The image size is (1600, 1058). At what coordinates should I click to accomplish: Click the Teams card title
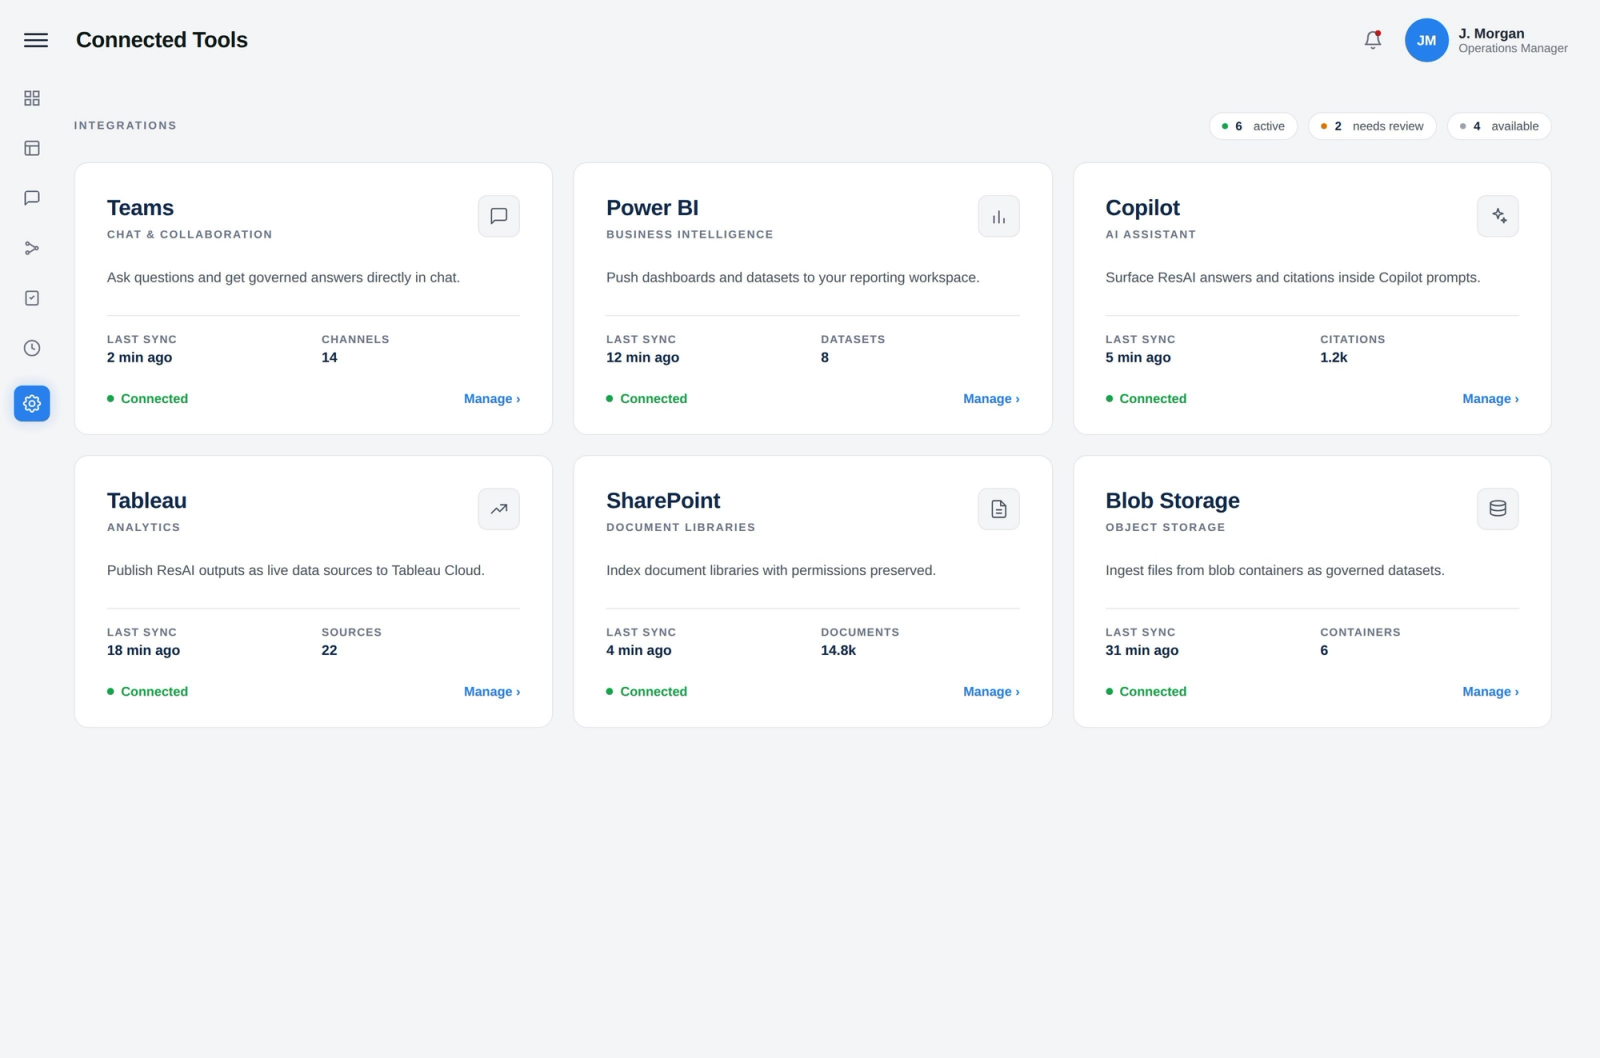click(140, 208)
